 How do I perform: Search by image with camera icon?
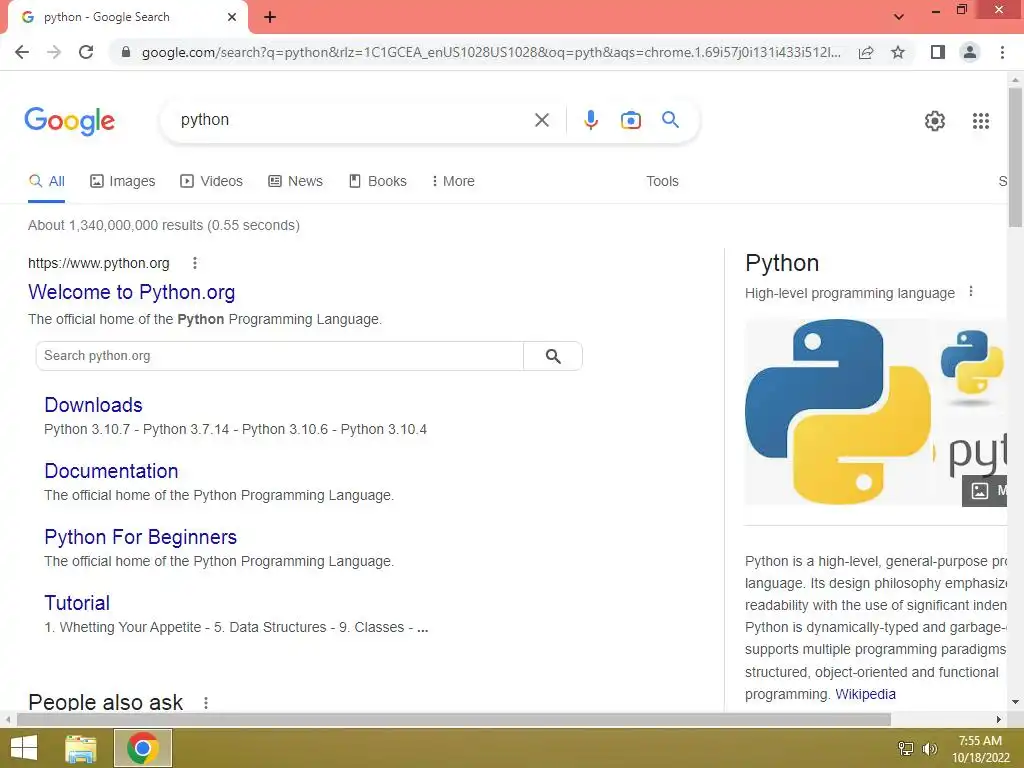631,120
